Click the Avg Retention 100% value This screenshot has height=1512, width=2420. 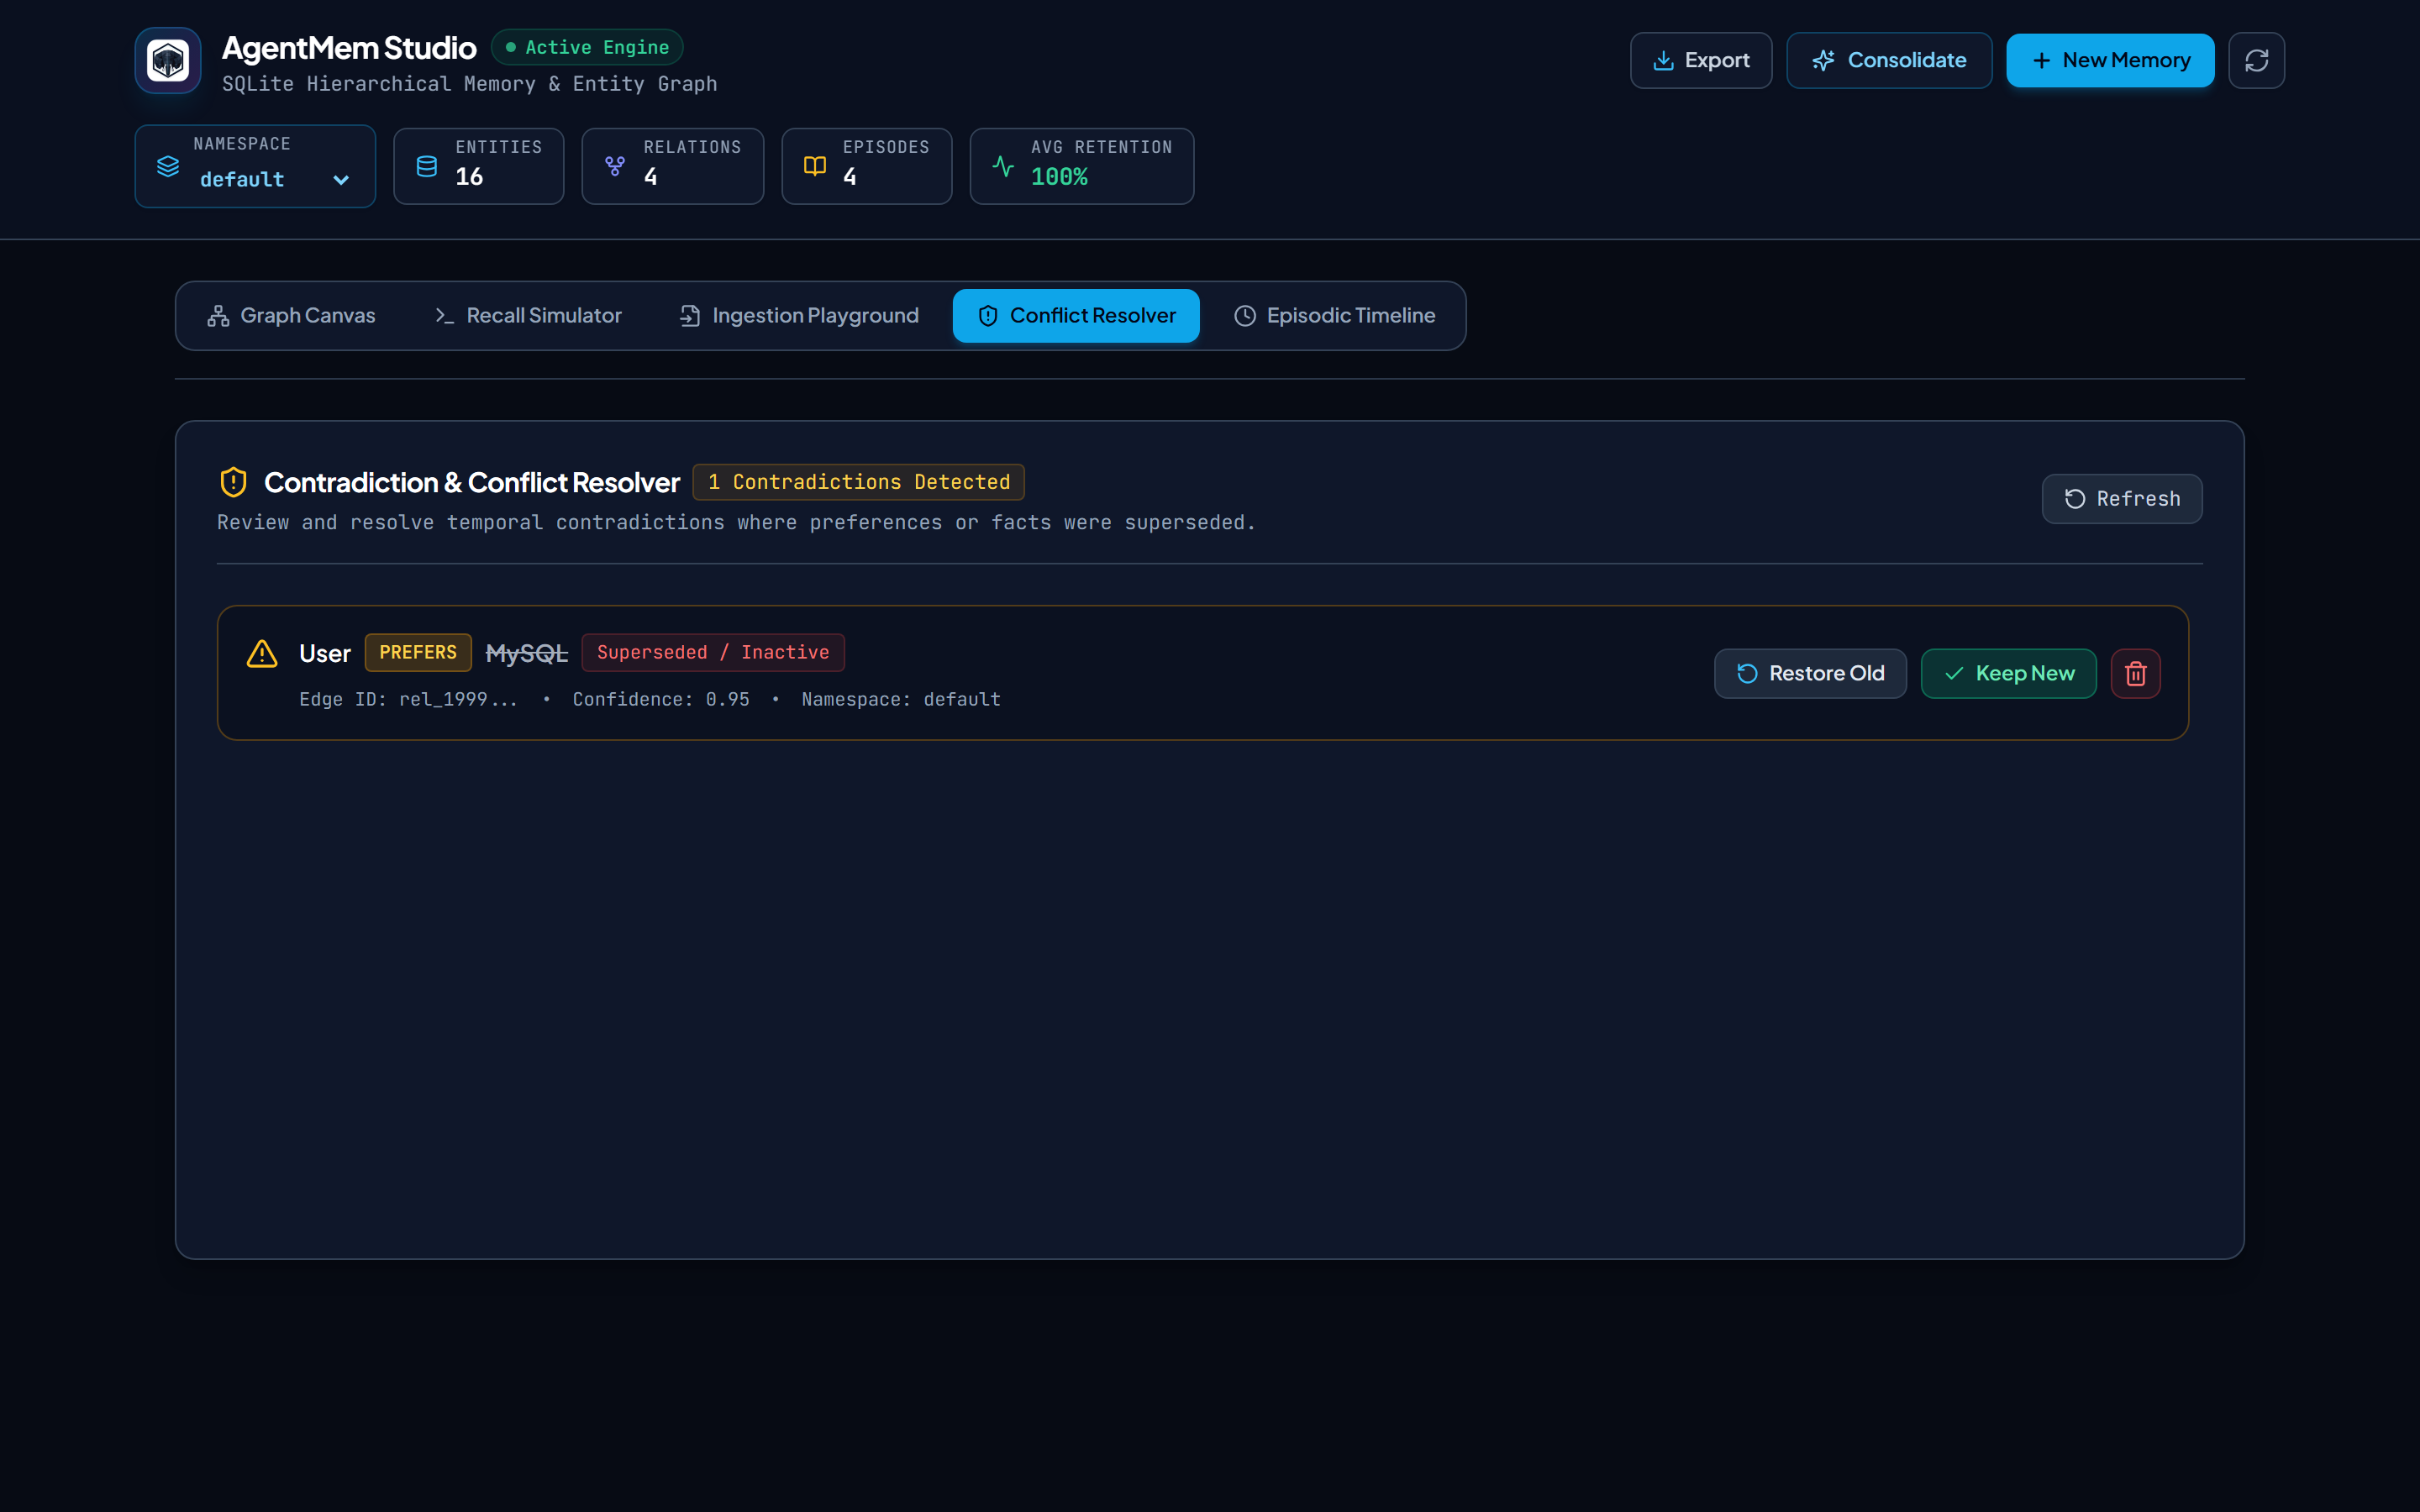click(1059, 177)
